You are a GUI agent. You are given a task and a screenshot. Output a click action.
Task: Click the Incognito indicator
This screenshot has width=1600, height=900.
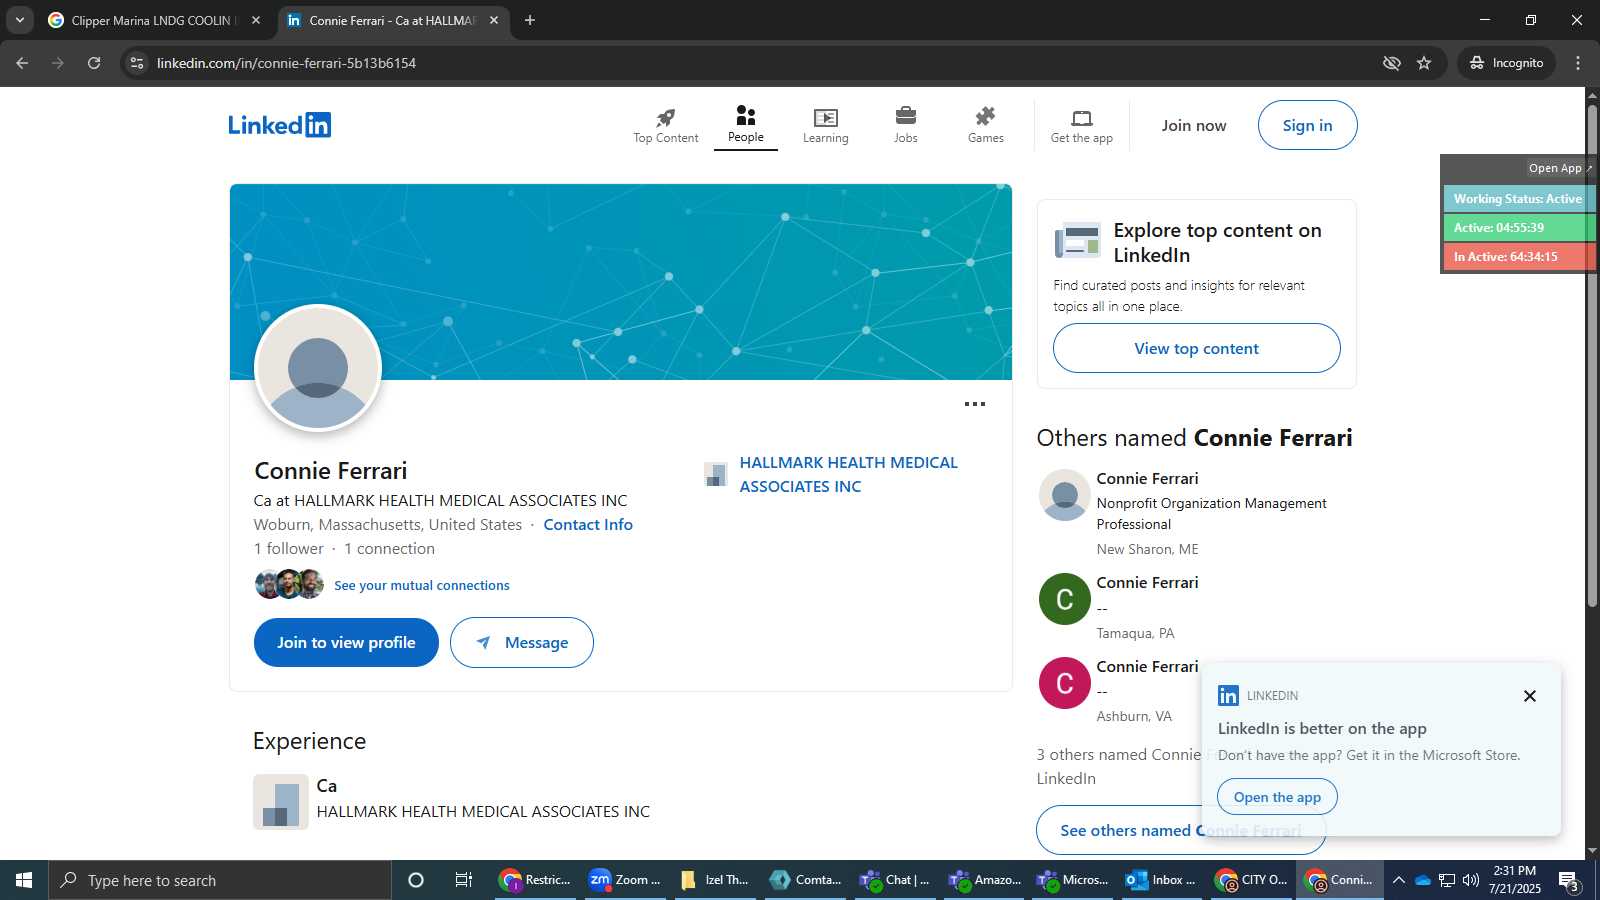pos(1506,63)
